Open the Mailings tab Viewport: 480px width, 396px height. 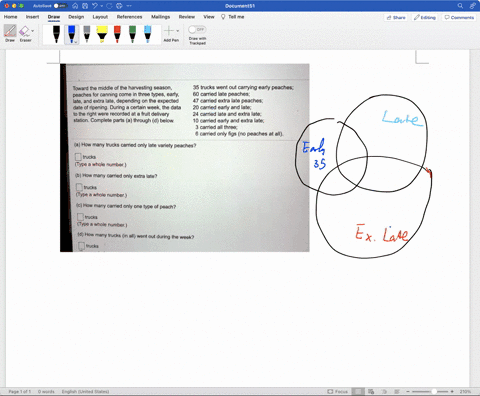[160, 17]
